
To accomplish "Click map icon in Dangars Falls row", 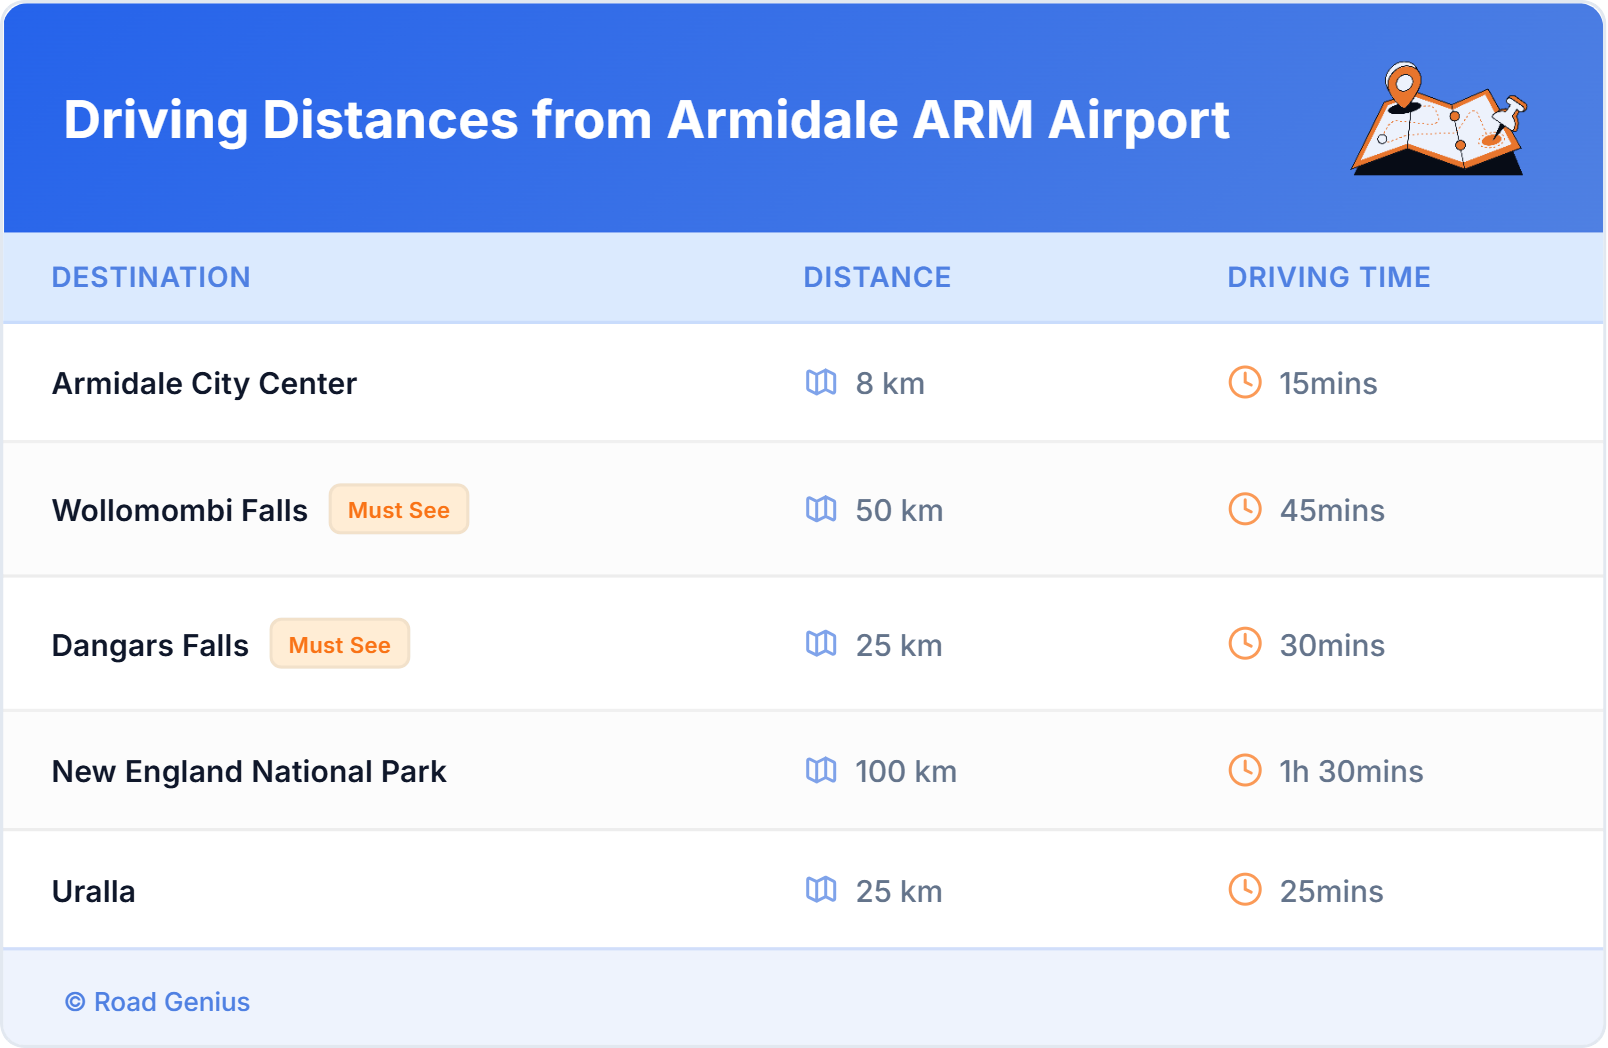I will 821,643.
